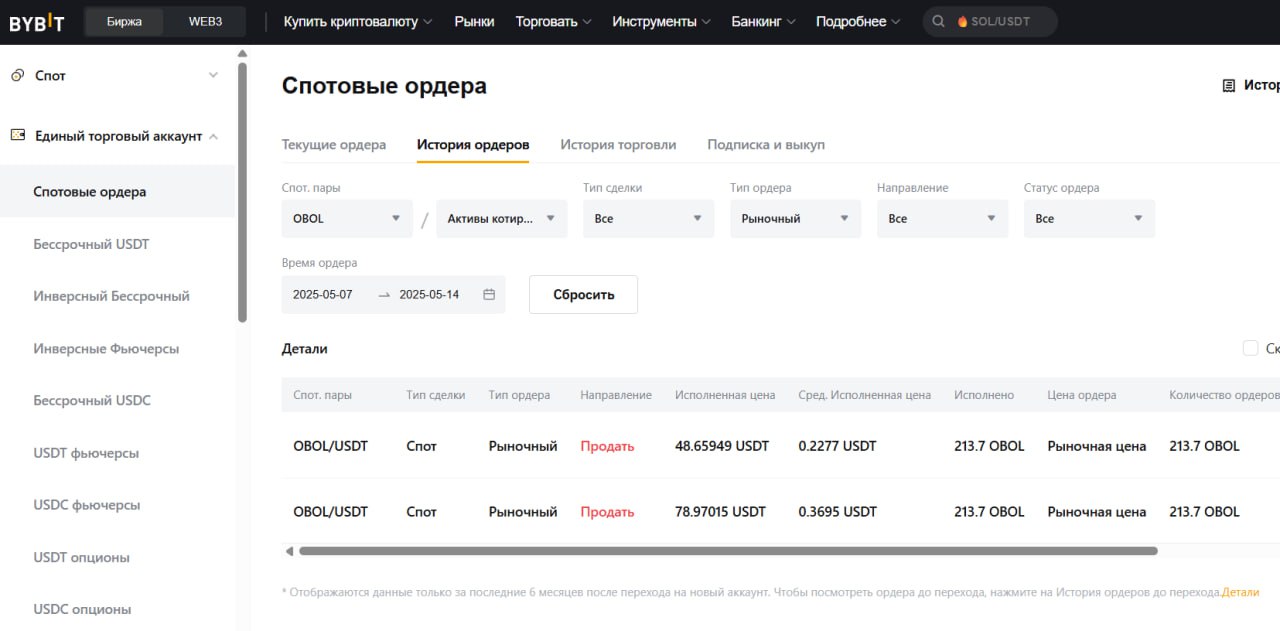
Task: Click Продать in the 0.3695 USDT row
Action: [607, 511]
